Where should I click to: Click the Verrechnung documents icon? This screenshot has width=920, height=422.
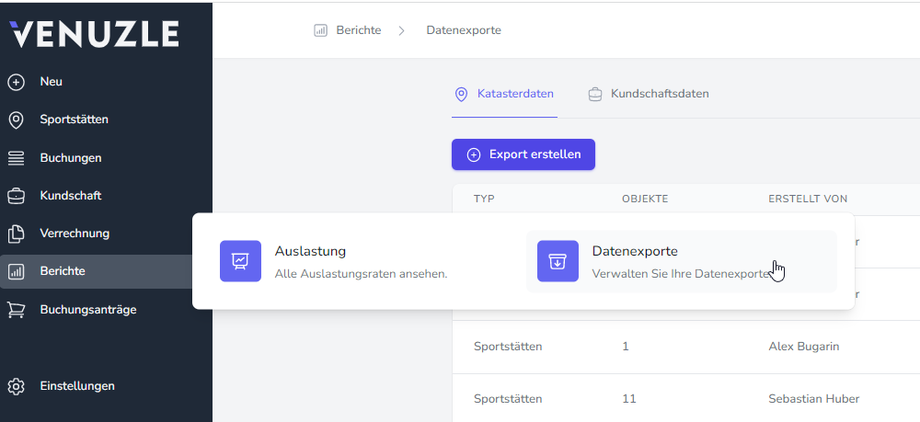tap(16, 234)
